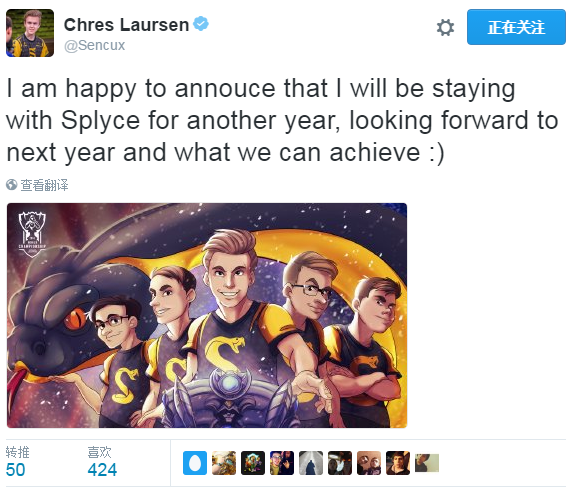Open the seventh liker avatar
The width and height of the screenshot is (567, 493).
(369, 463)
